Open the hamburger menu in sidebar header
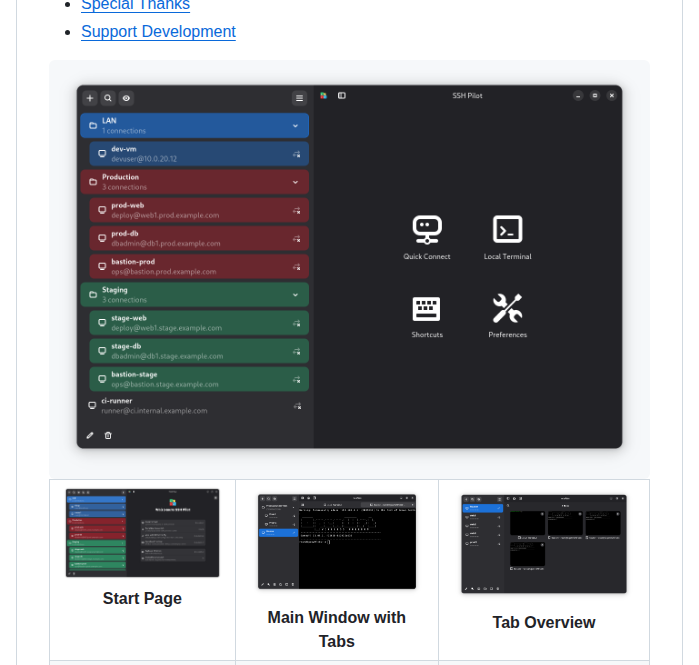Screen dimensions: 699x665 (300, 98)
